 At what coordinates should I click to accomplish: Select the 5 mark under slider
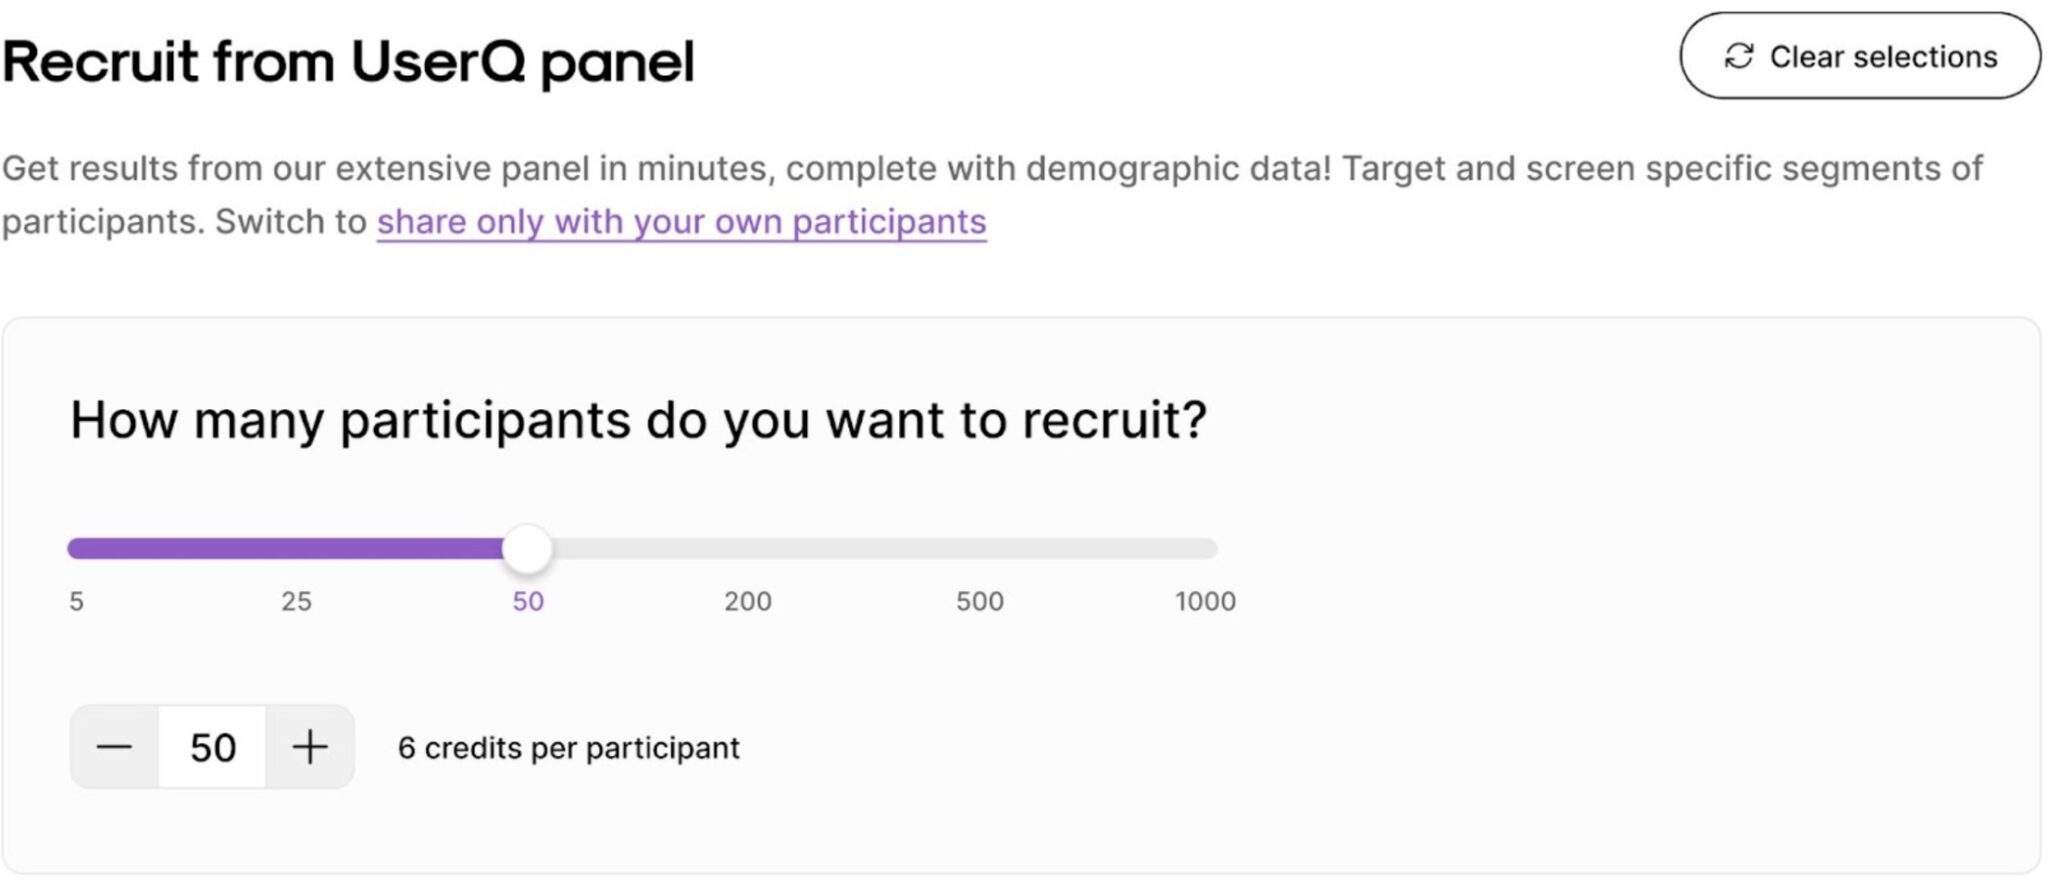point(77,601)
